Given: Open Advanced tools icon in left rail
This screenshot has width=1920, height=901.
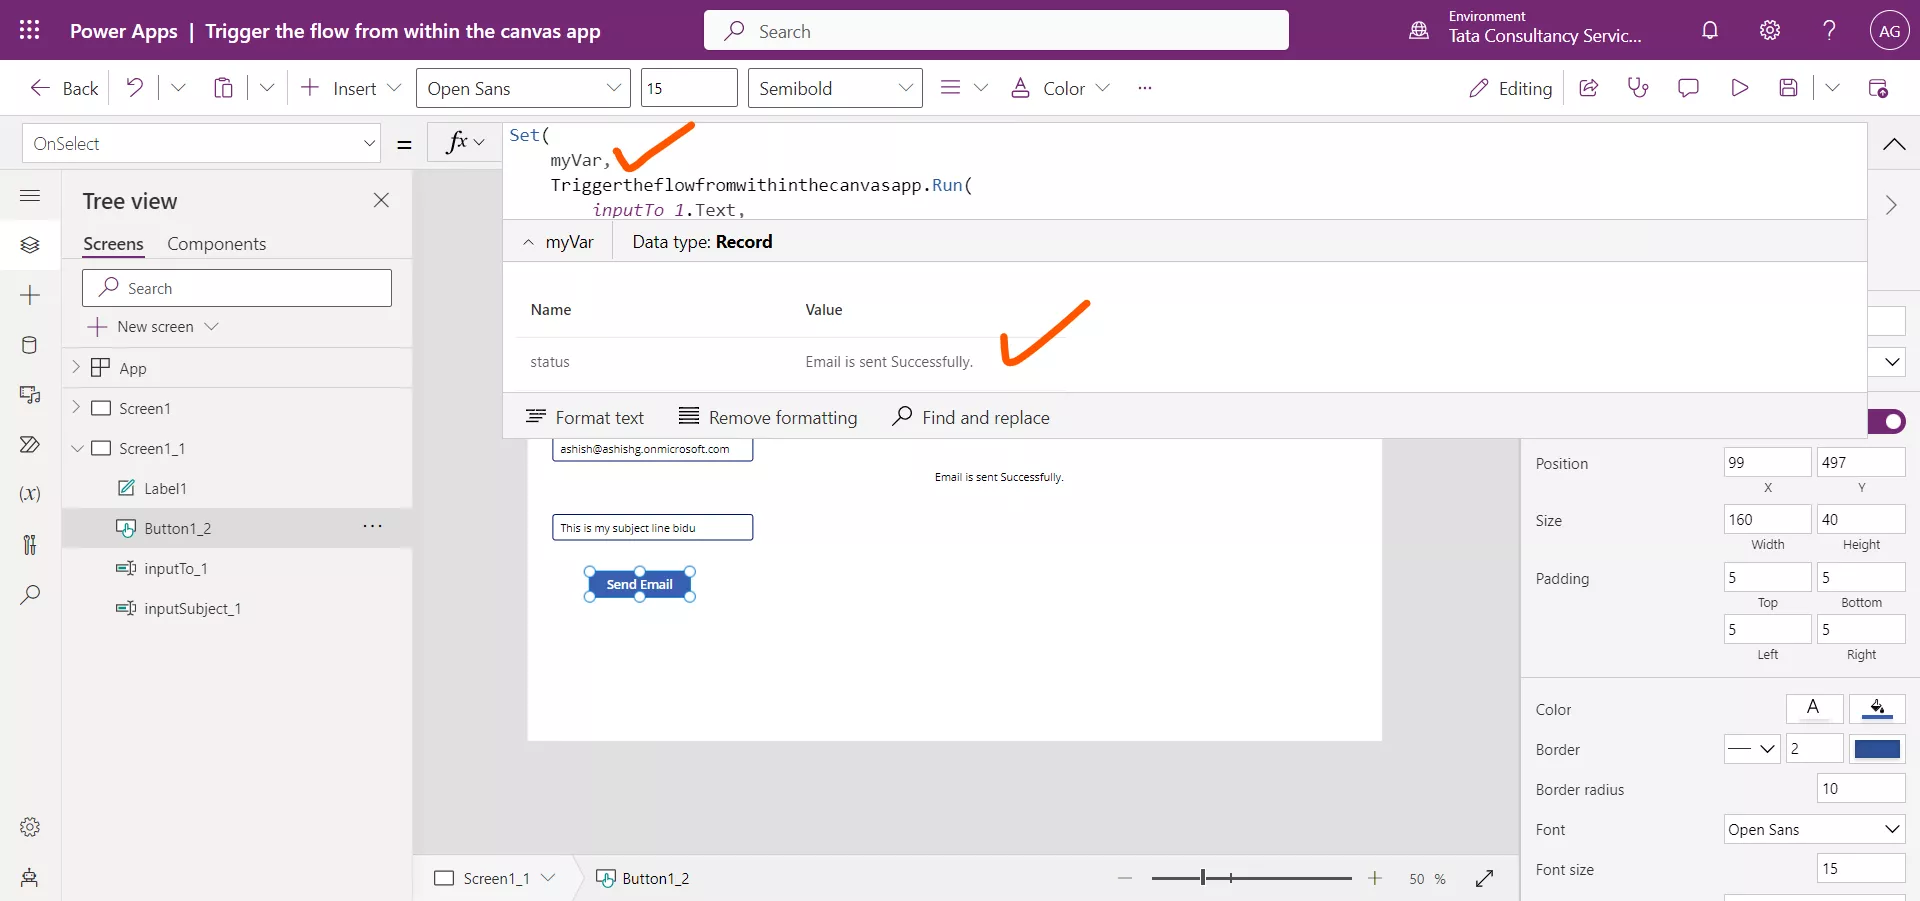Looking at the screenshot, I should pyautogui.click(x=30, y=544).
